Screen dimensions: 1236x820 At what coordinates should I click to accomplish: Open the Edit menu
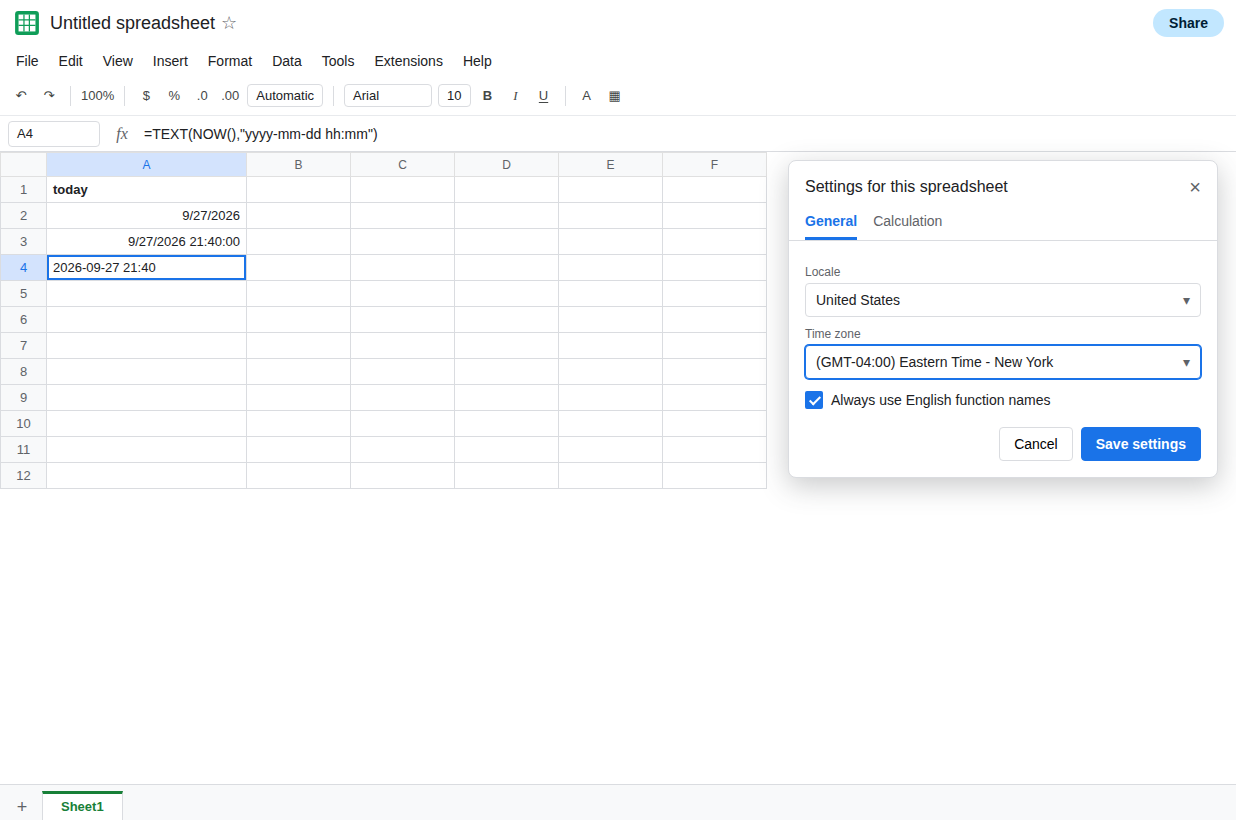[x=71, y=61]
